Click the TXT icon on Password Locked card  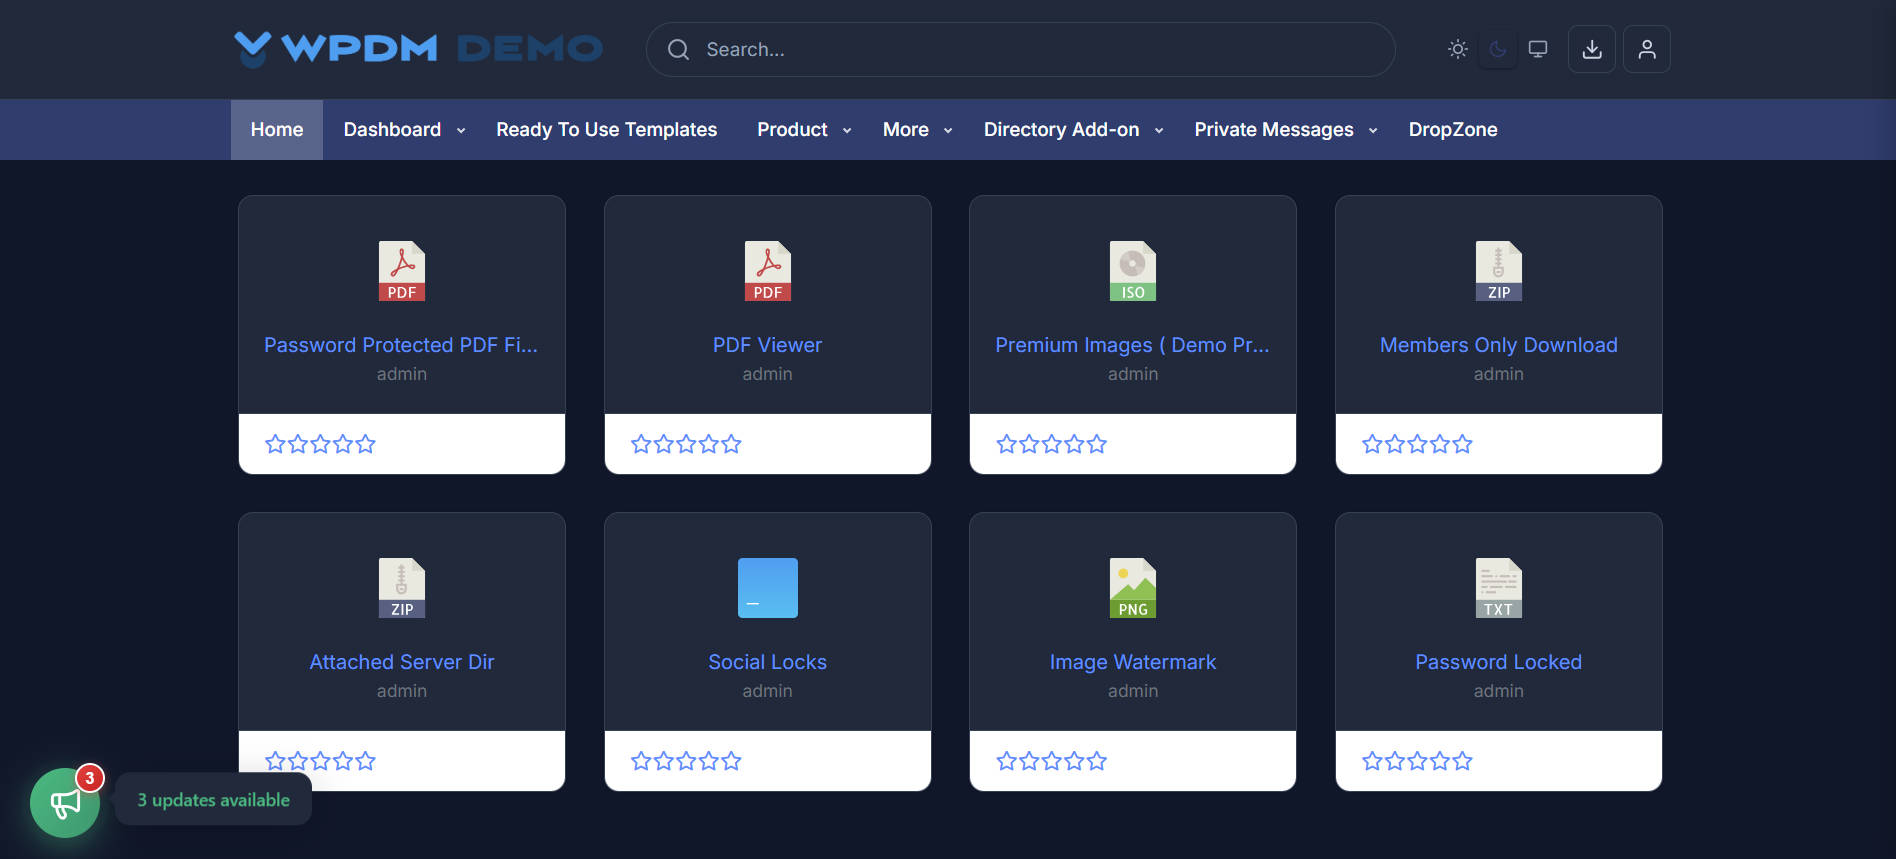pyautogui.click(x=1498, y=588)
